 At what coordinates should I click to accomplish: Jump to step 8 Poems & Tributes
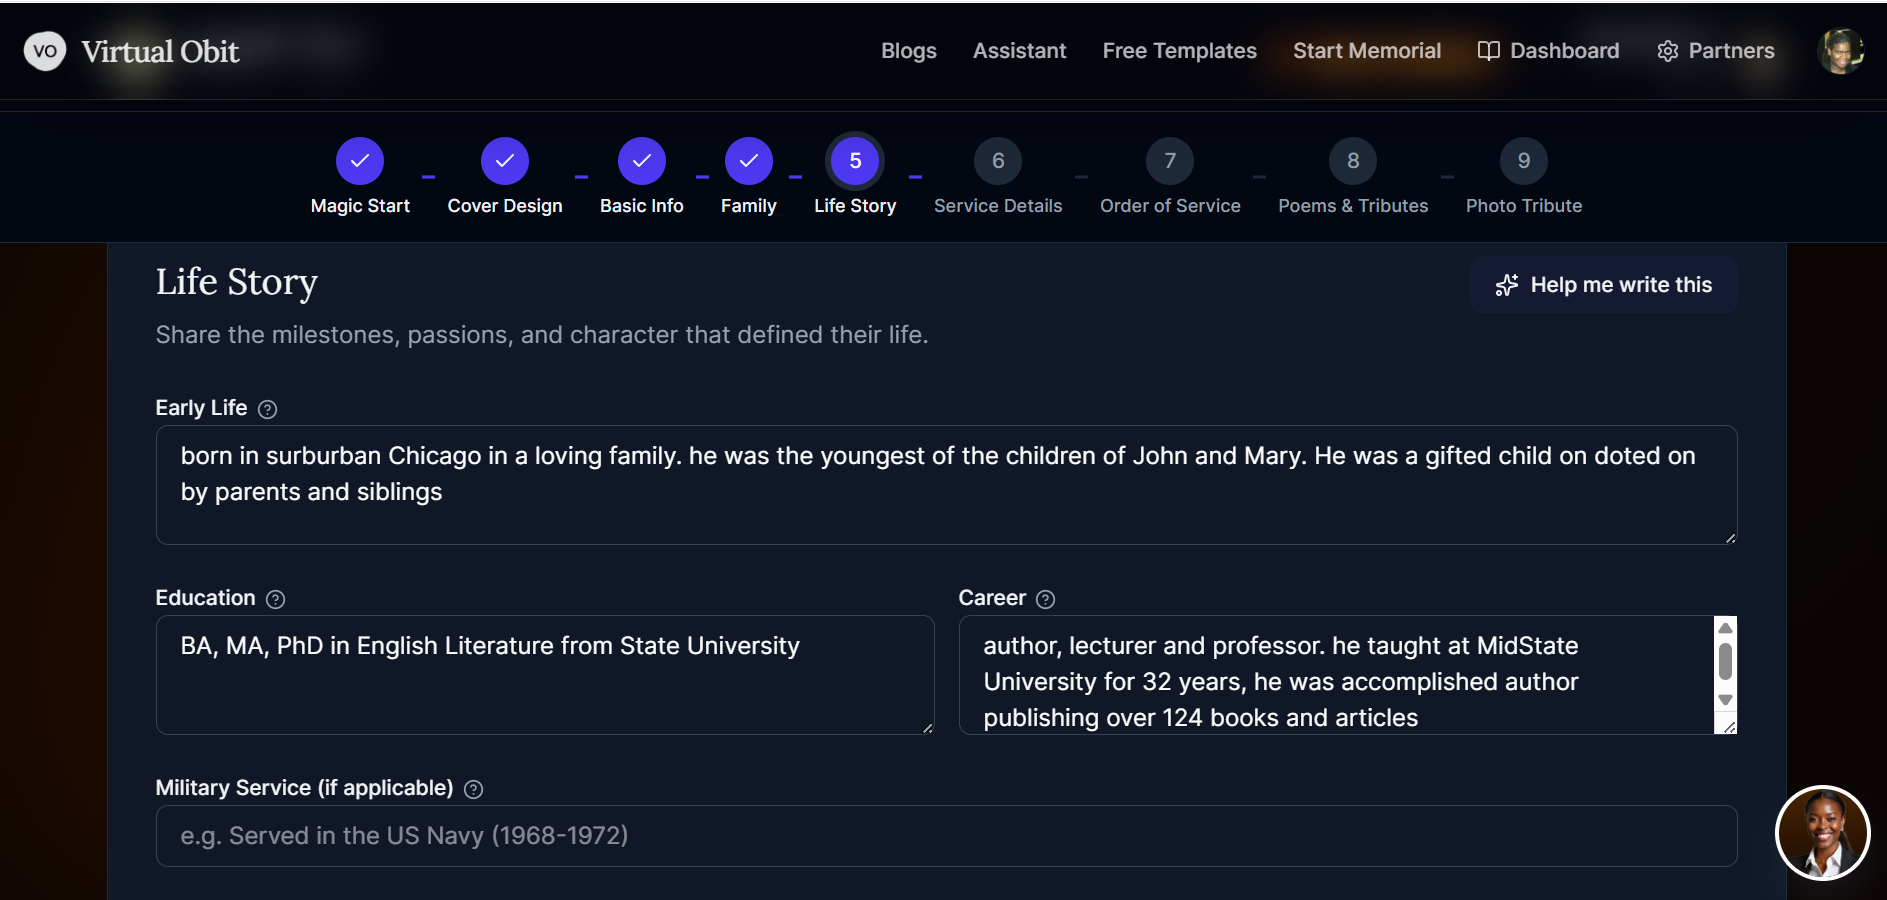pos(1353,161)
